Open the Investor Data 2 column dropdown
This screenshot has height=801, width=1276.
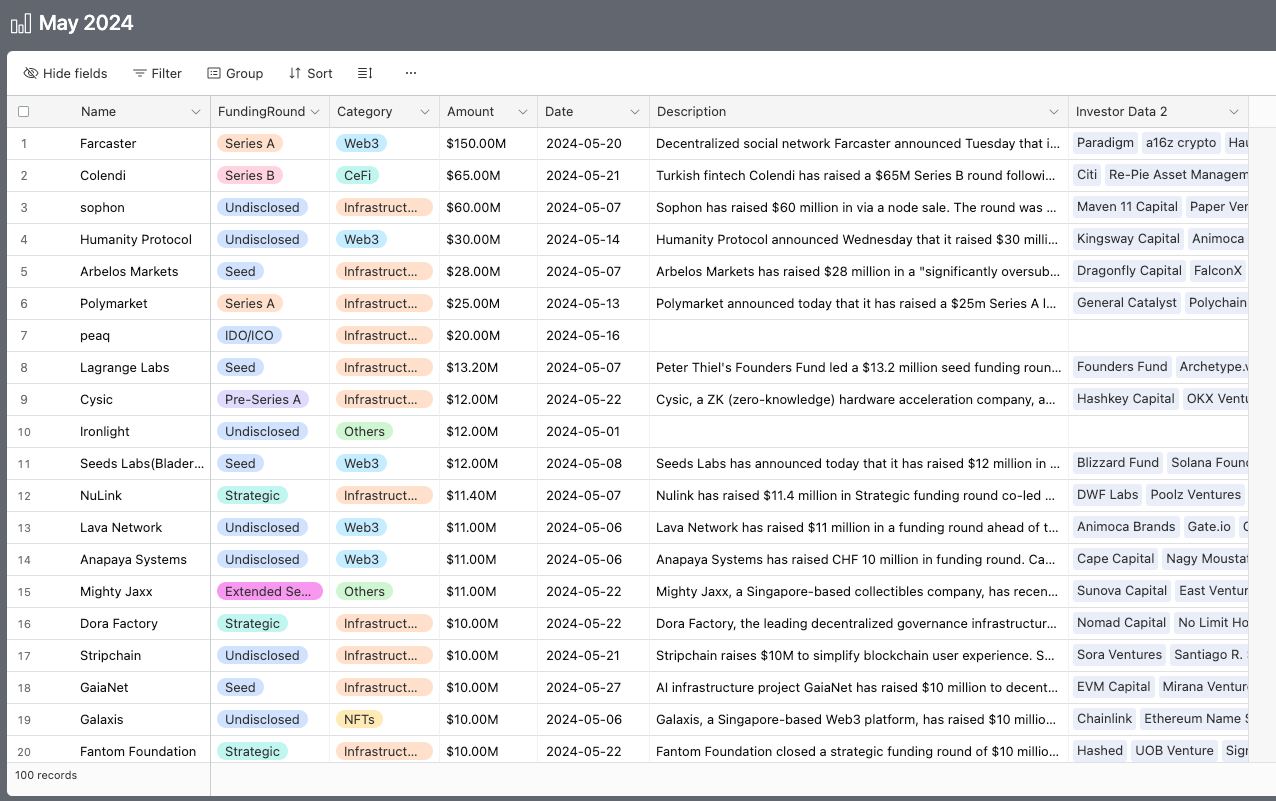[1235, 111]
